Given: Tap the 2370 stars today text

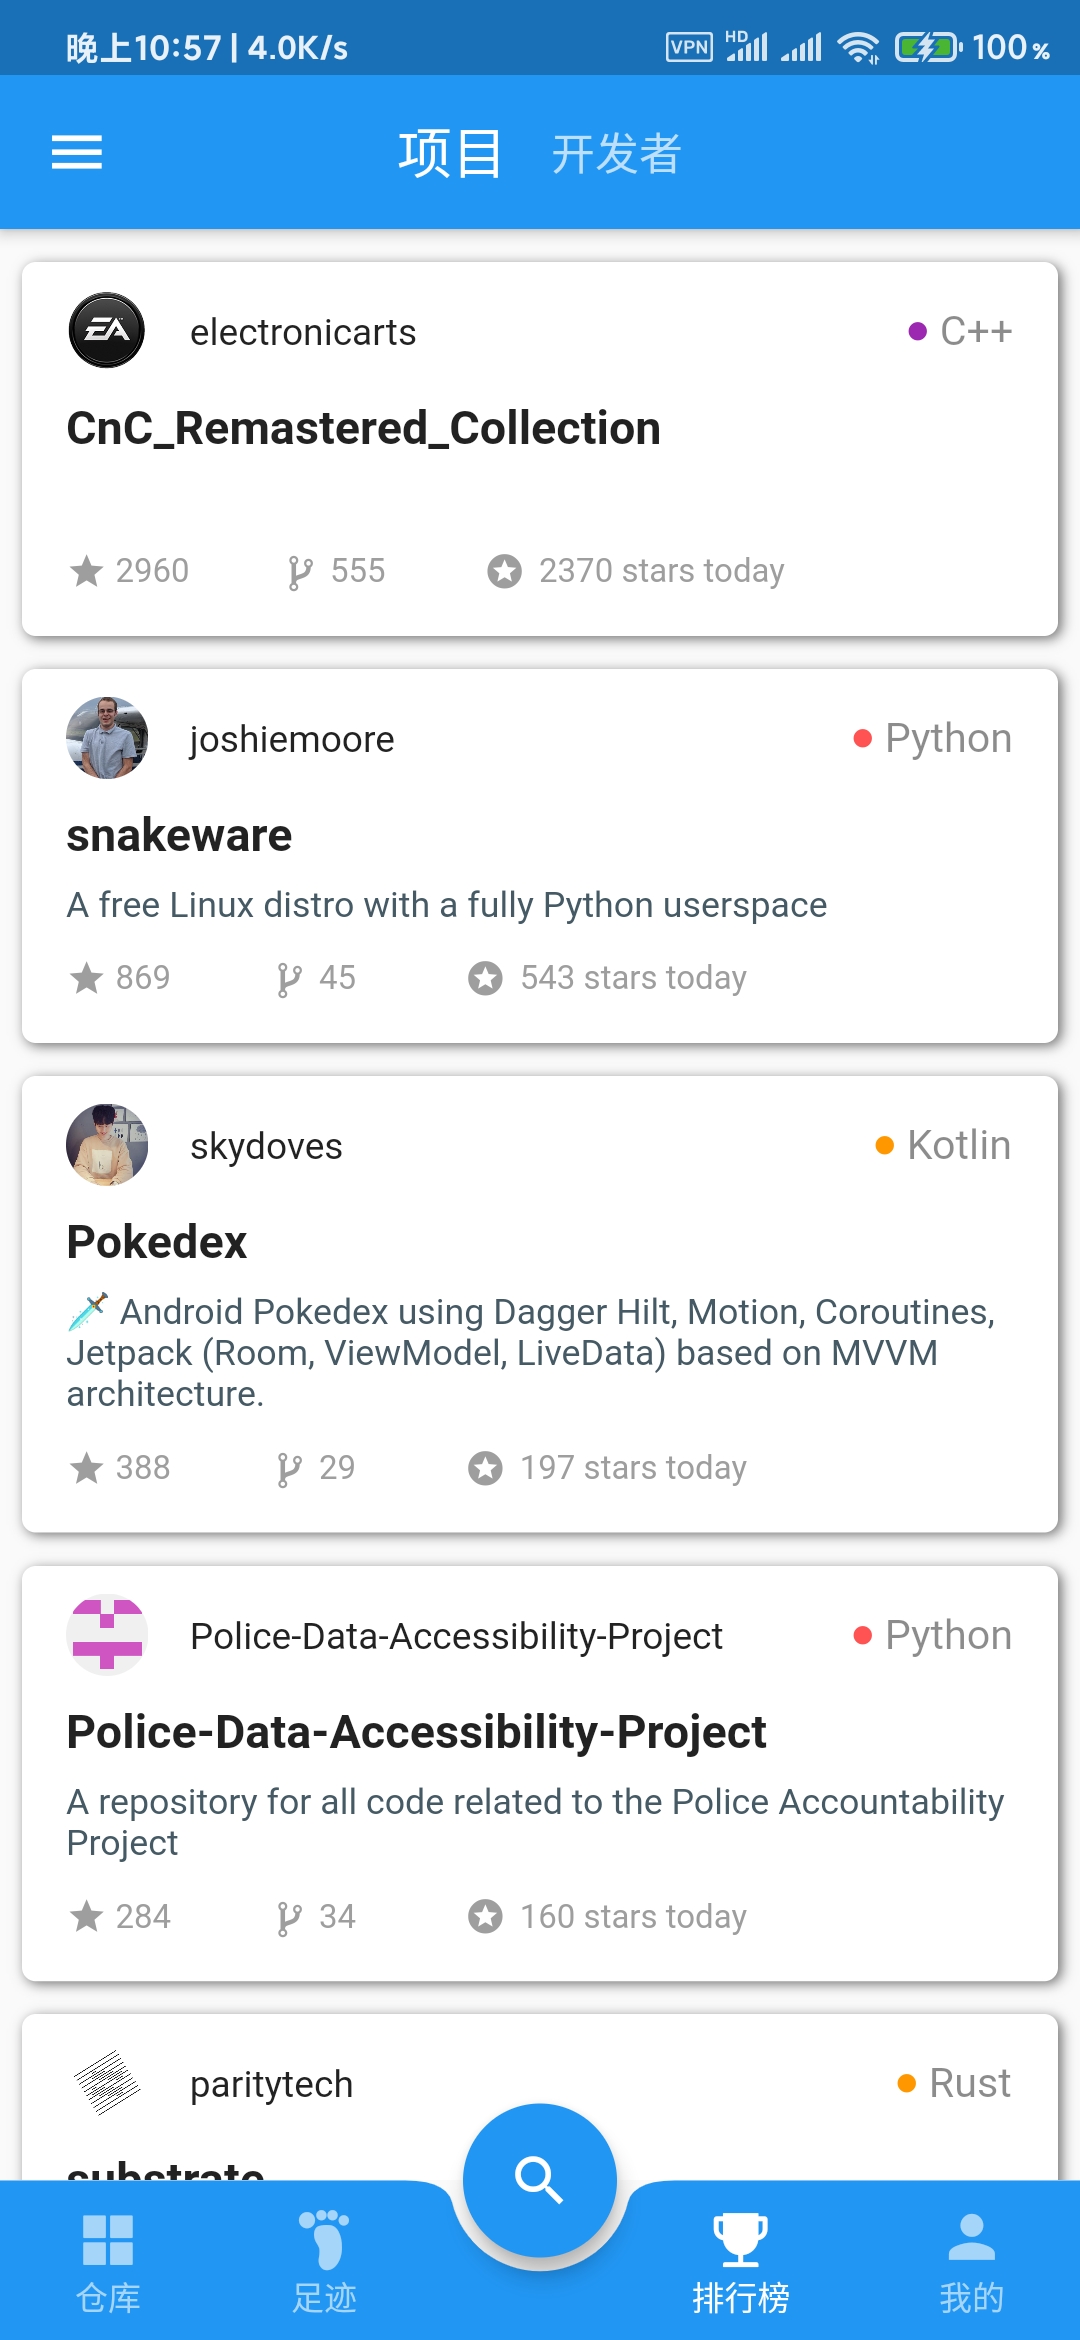Looking at the screenshot, I should coord(661,571).
